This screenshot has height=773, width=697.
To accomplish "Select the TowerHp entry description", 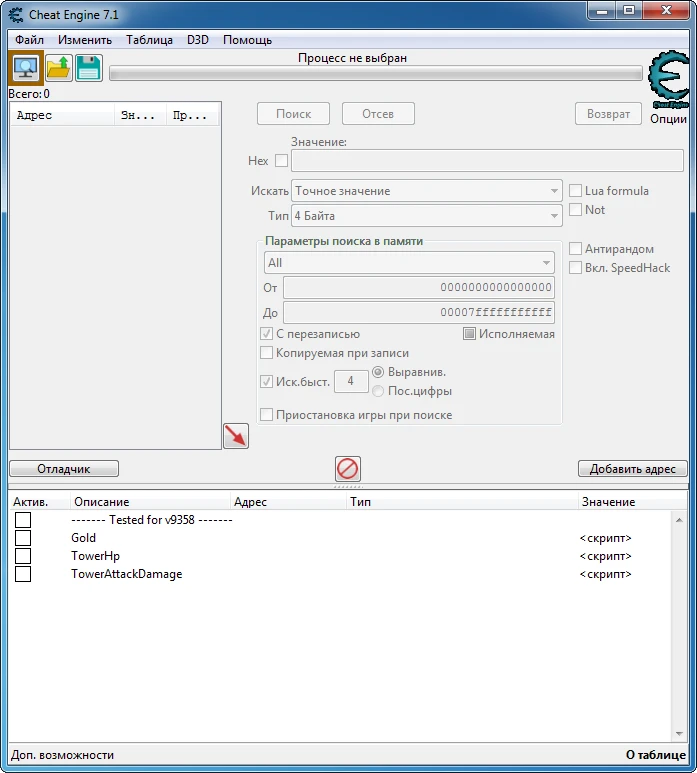I will click(95, 556).
